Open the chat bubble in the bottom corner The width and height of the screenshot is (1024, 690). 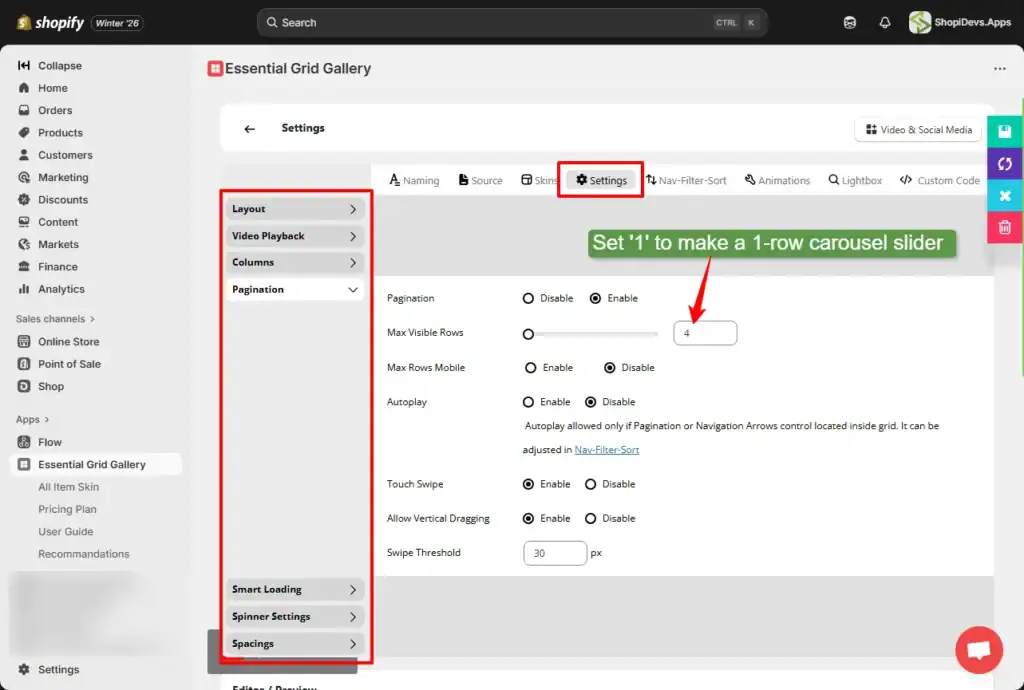pyautogui.click(x=978, y=650)
